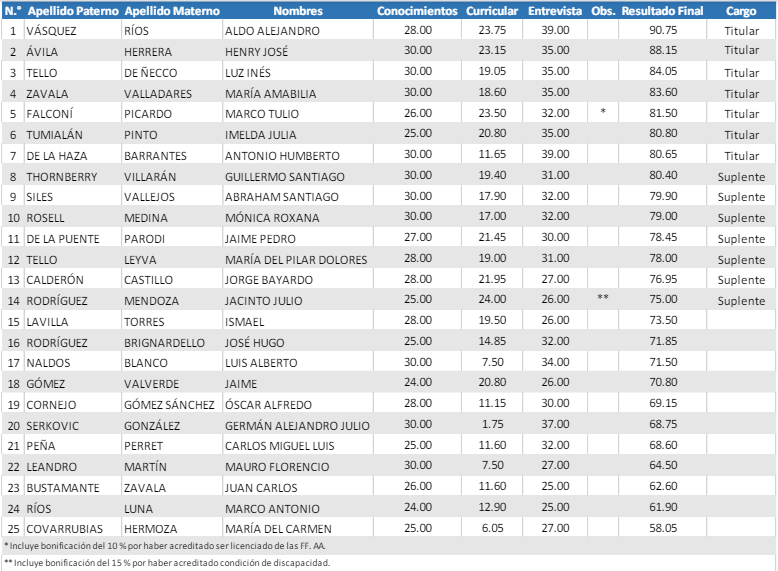Click final result value 58.05
778x571 pixels.
663,528
